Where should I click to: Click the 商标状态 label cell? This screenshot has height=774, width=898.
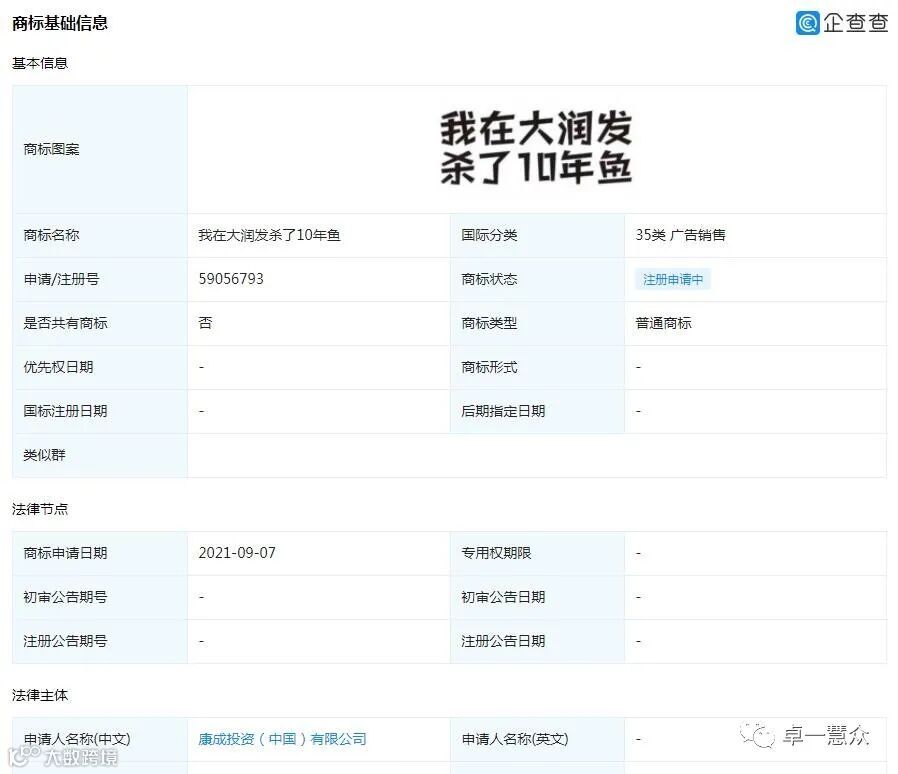tap(537, 280)
